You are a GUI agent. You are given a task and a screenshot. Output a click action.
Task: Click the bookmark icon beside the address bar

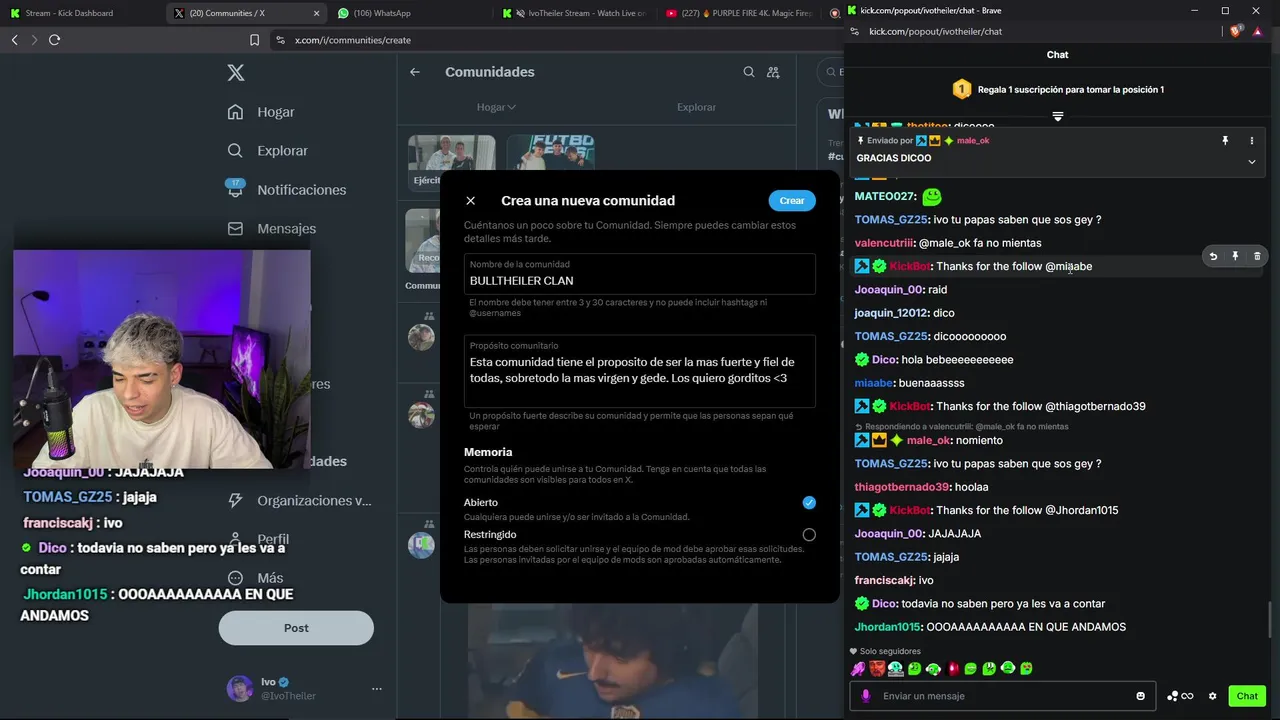point(254,40)
